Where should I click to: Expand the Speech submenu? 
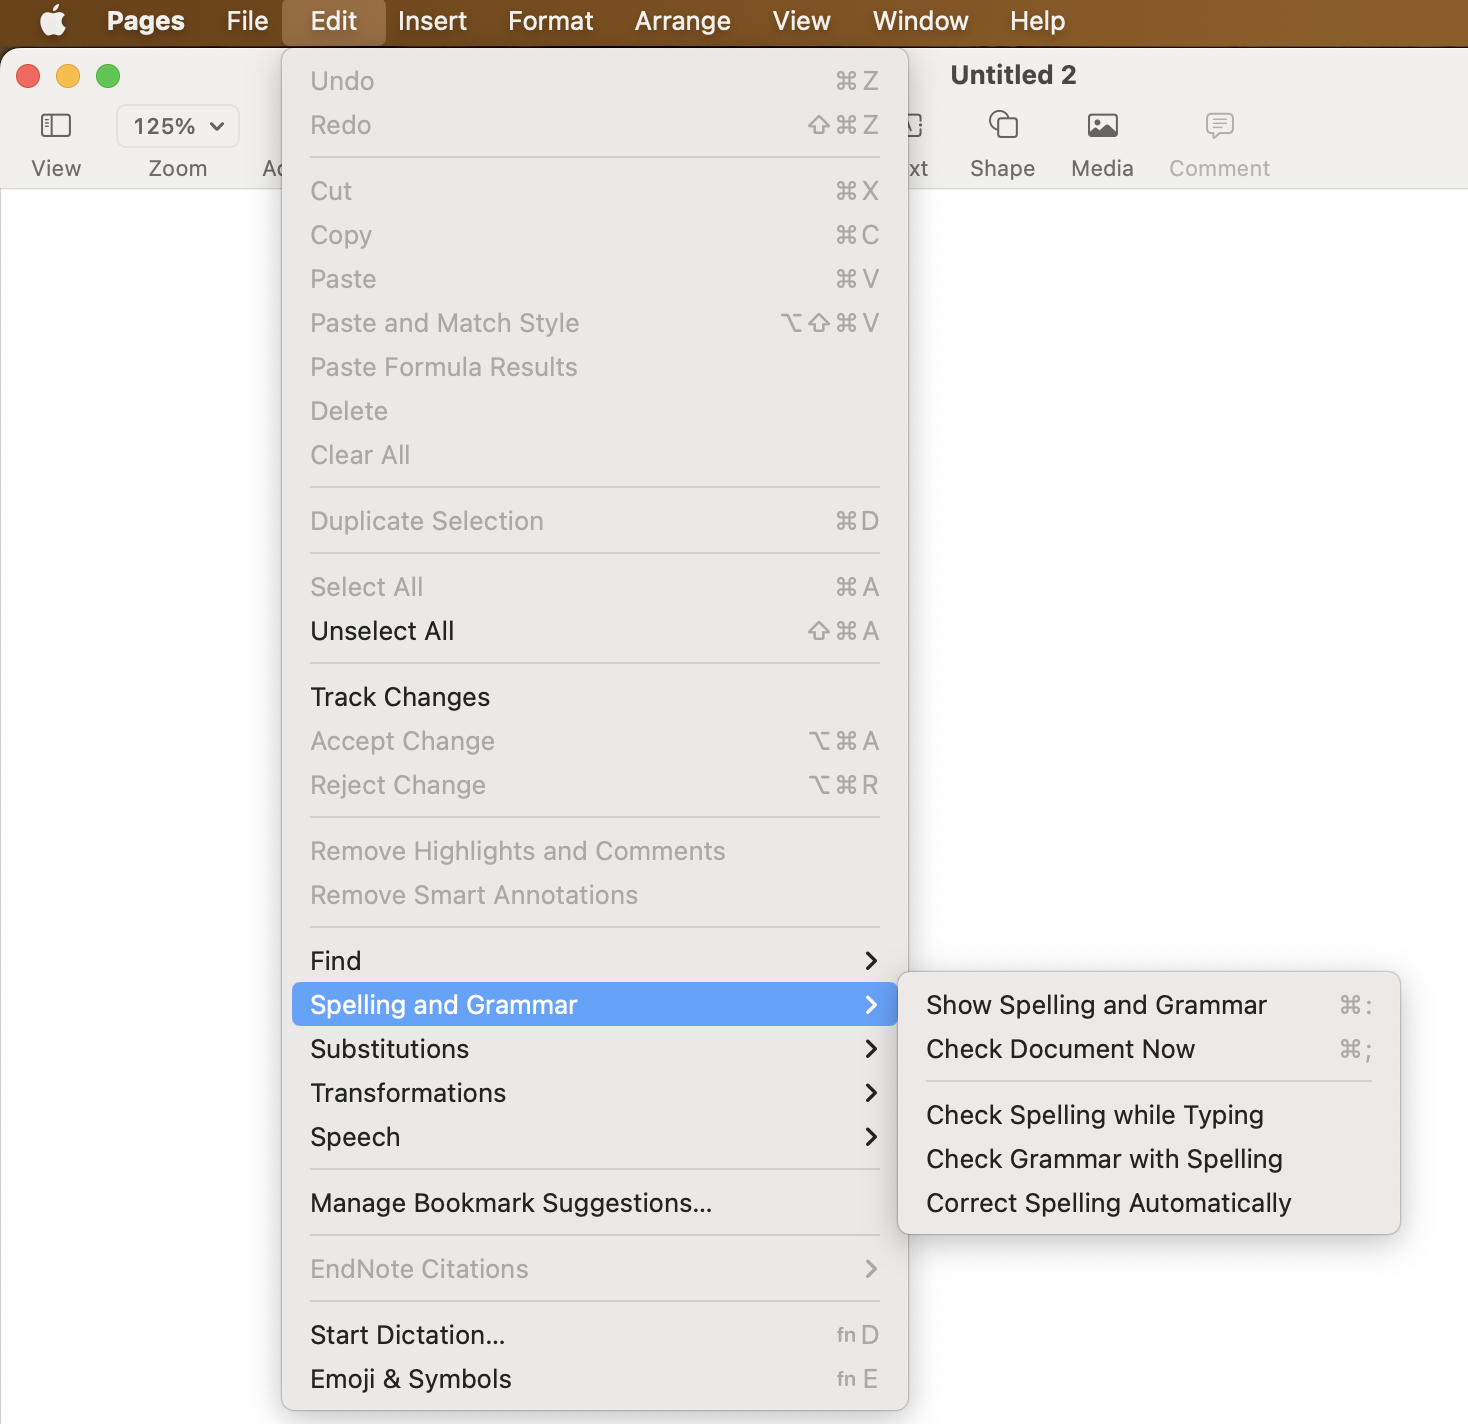(x=595, y=1137)
